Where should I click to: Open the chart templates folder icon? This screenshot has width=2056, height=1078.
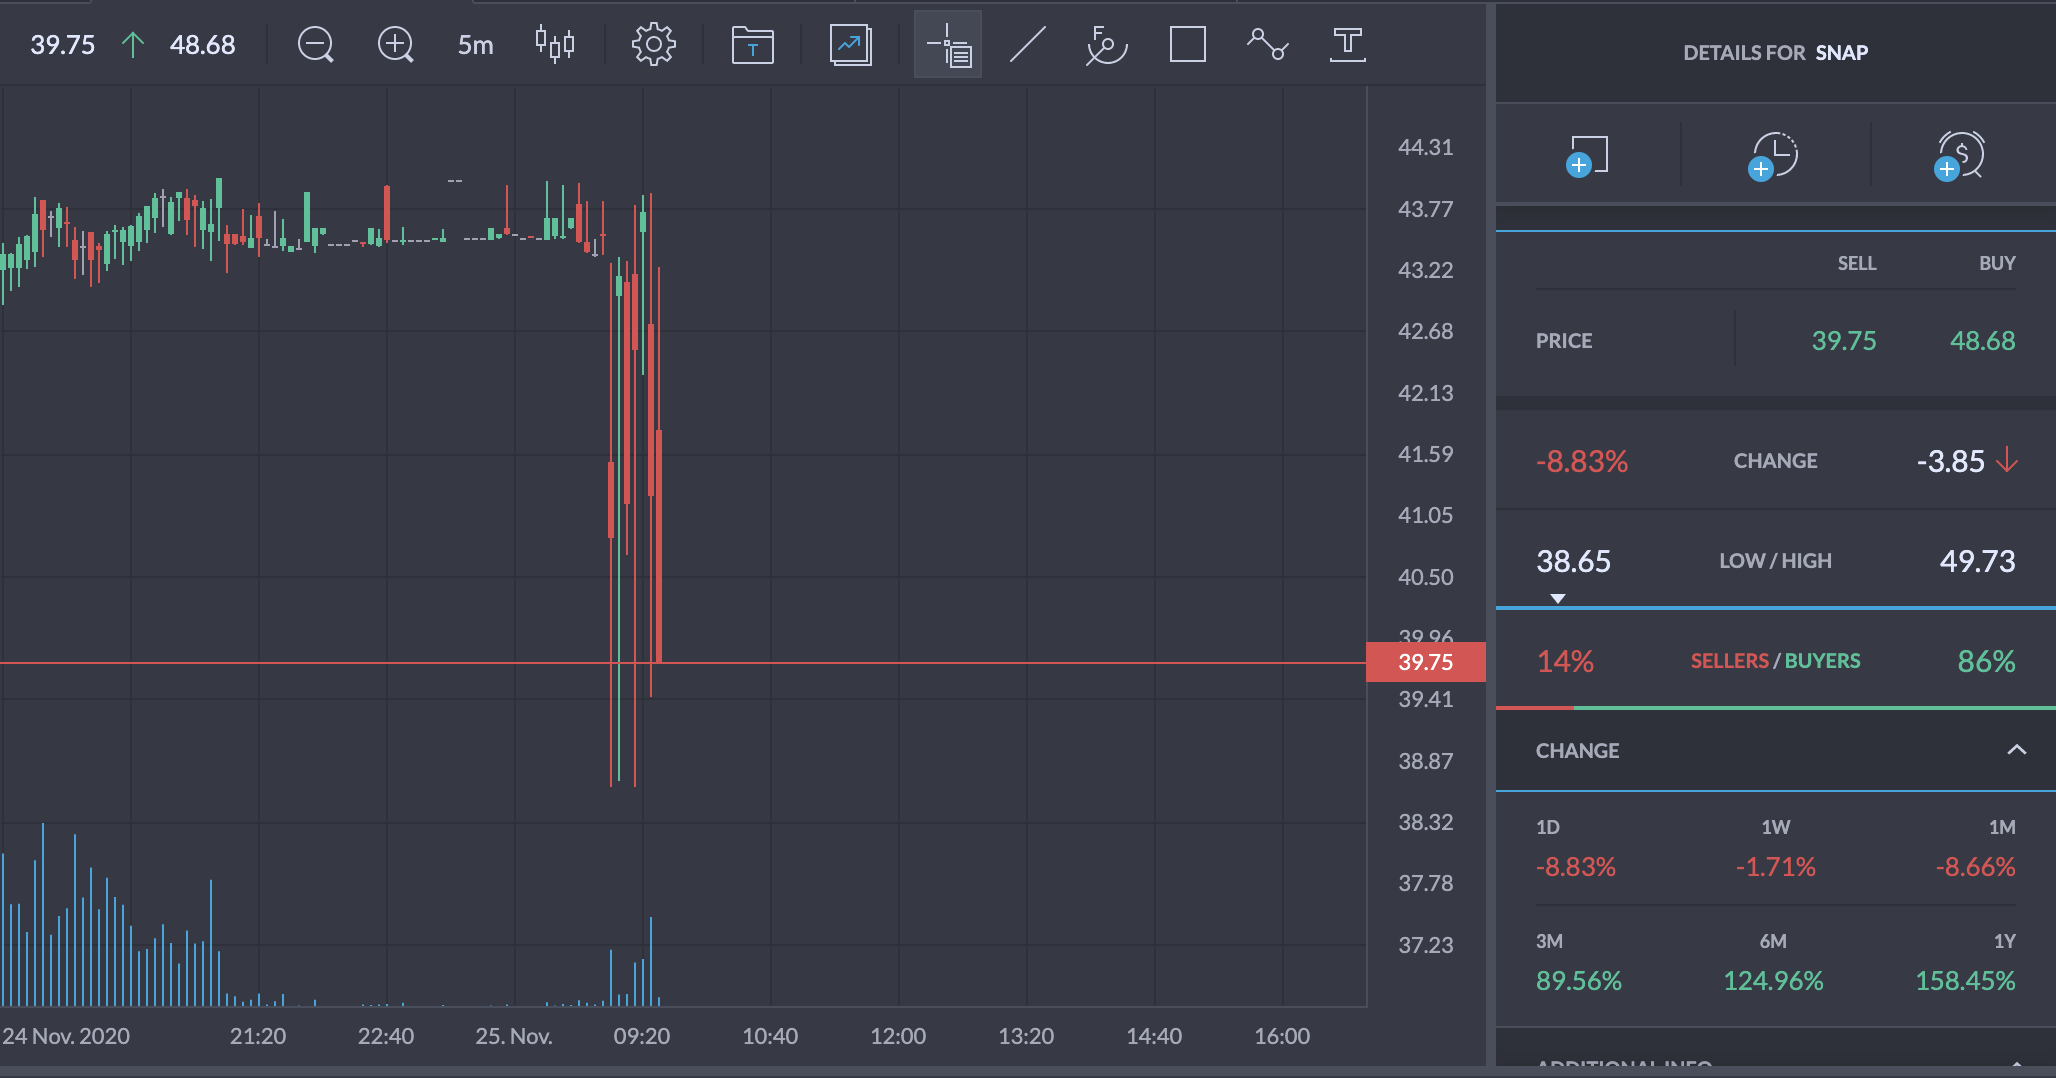[752, 45]
